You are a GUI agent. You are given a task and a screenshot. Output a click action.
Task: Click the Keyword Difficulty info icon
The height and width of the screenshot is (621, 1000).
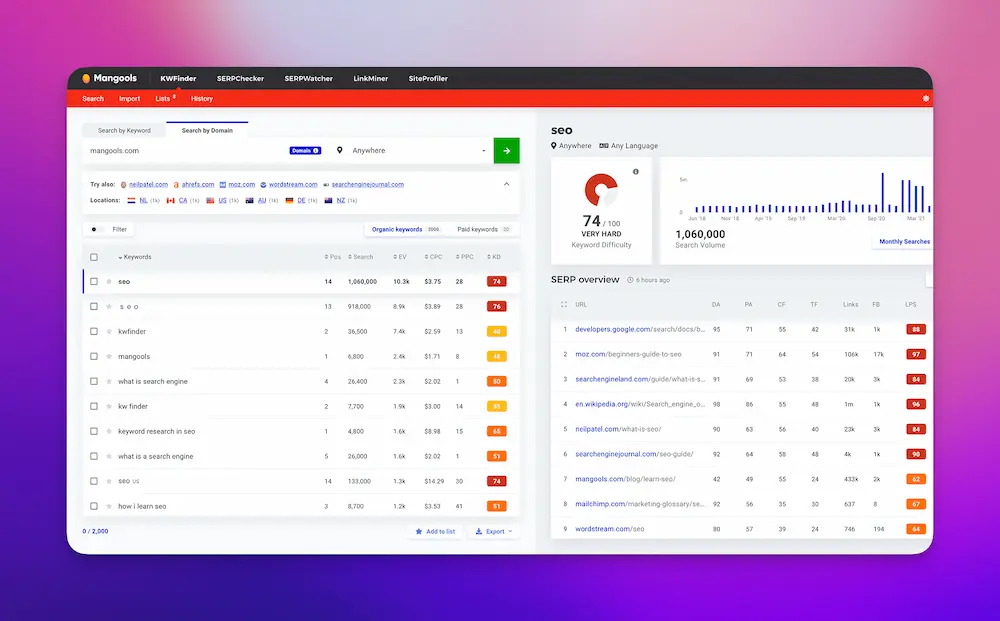pos(636,172)
